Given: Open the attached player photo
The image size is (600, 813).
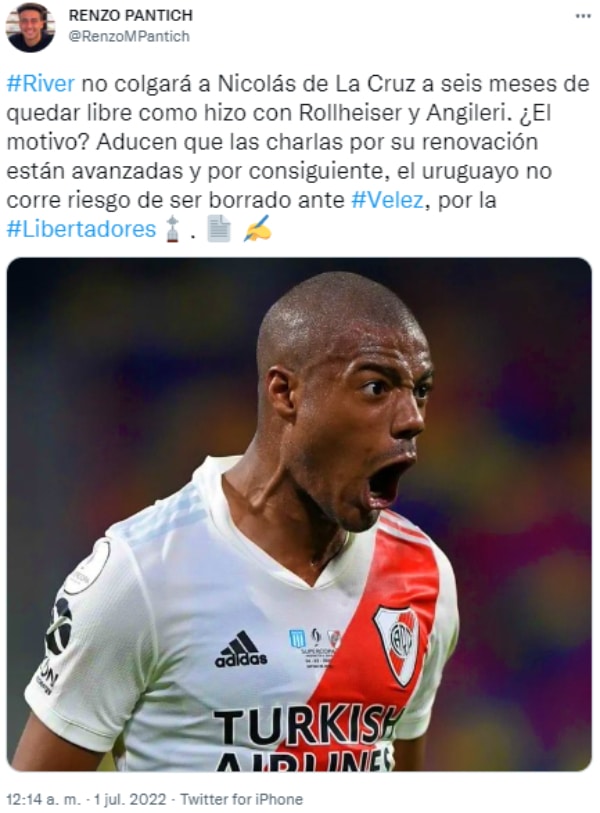Looking at the screenshot, I should (299, 514).
